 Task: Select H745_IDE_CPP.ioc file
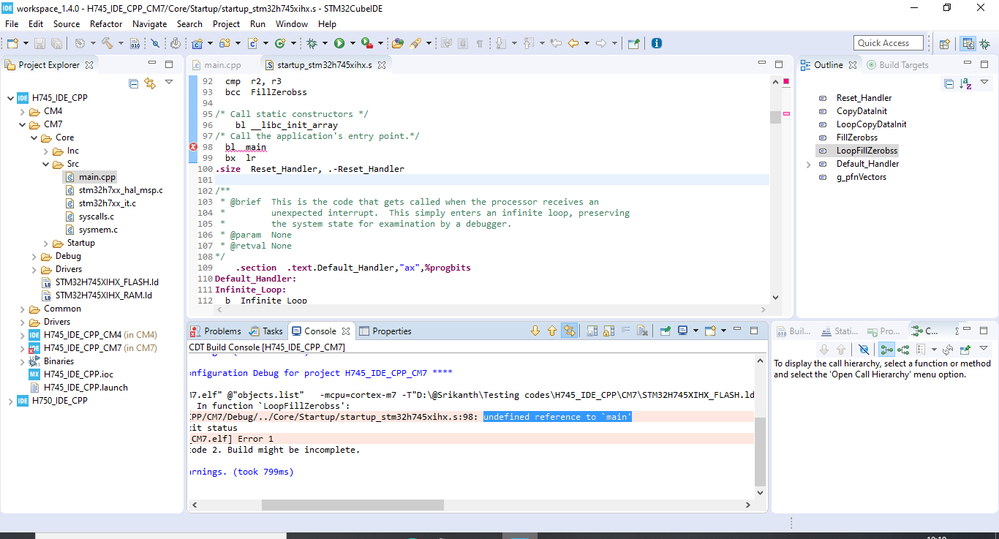[x=78, y=375]
